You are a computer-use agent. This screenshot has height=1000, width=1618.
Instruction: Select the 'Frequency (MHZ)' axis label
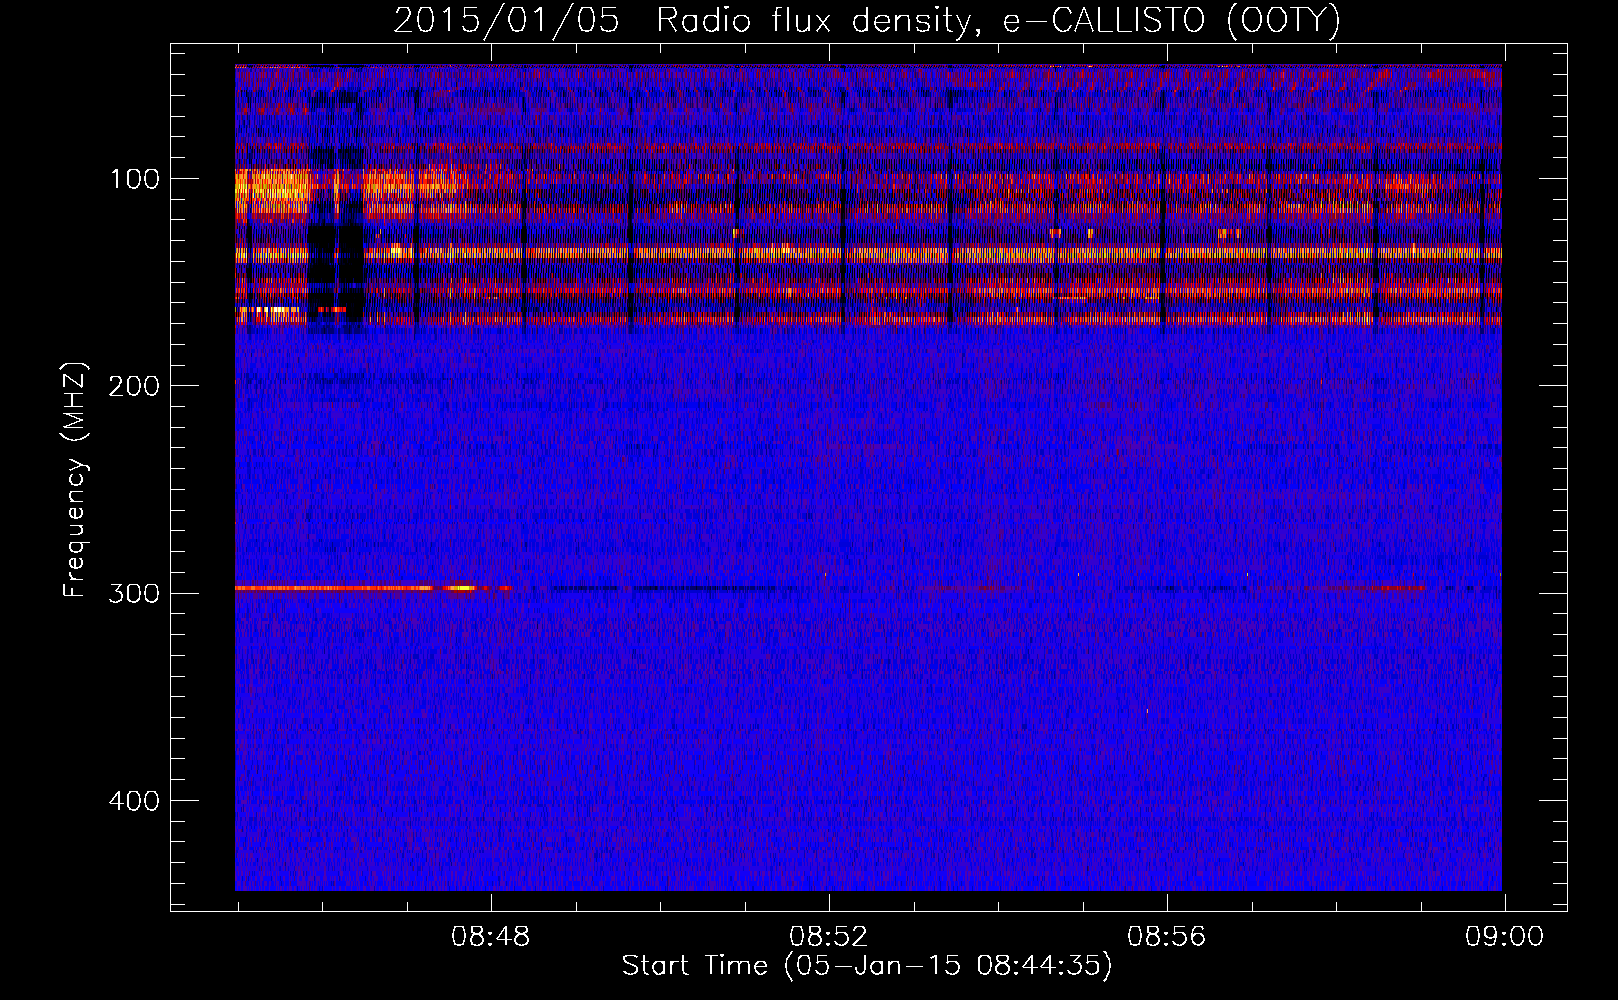[75, 479]
